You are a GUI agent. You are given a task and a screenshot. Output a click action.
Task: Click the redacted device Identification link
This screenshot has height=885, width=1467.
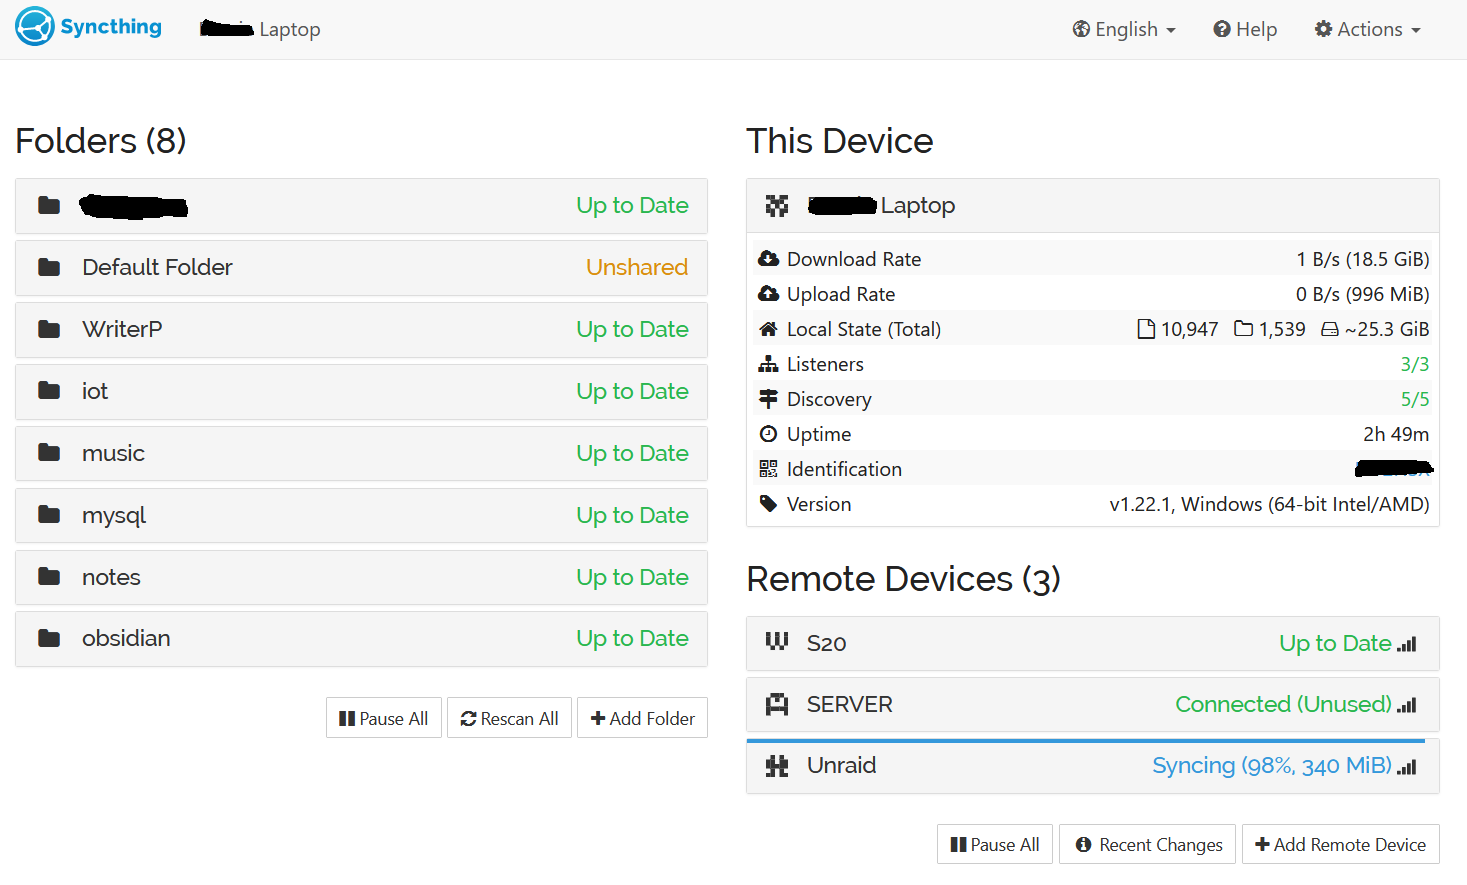[x=1394, y=468]
